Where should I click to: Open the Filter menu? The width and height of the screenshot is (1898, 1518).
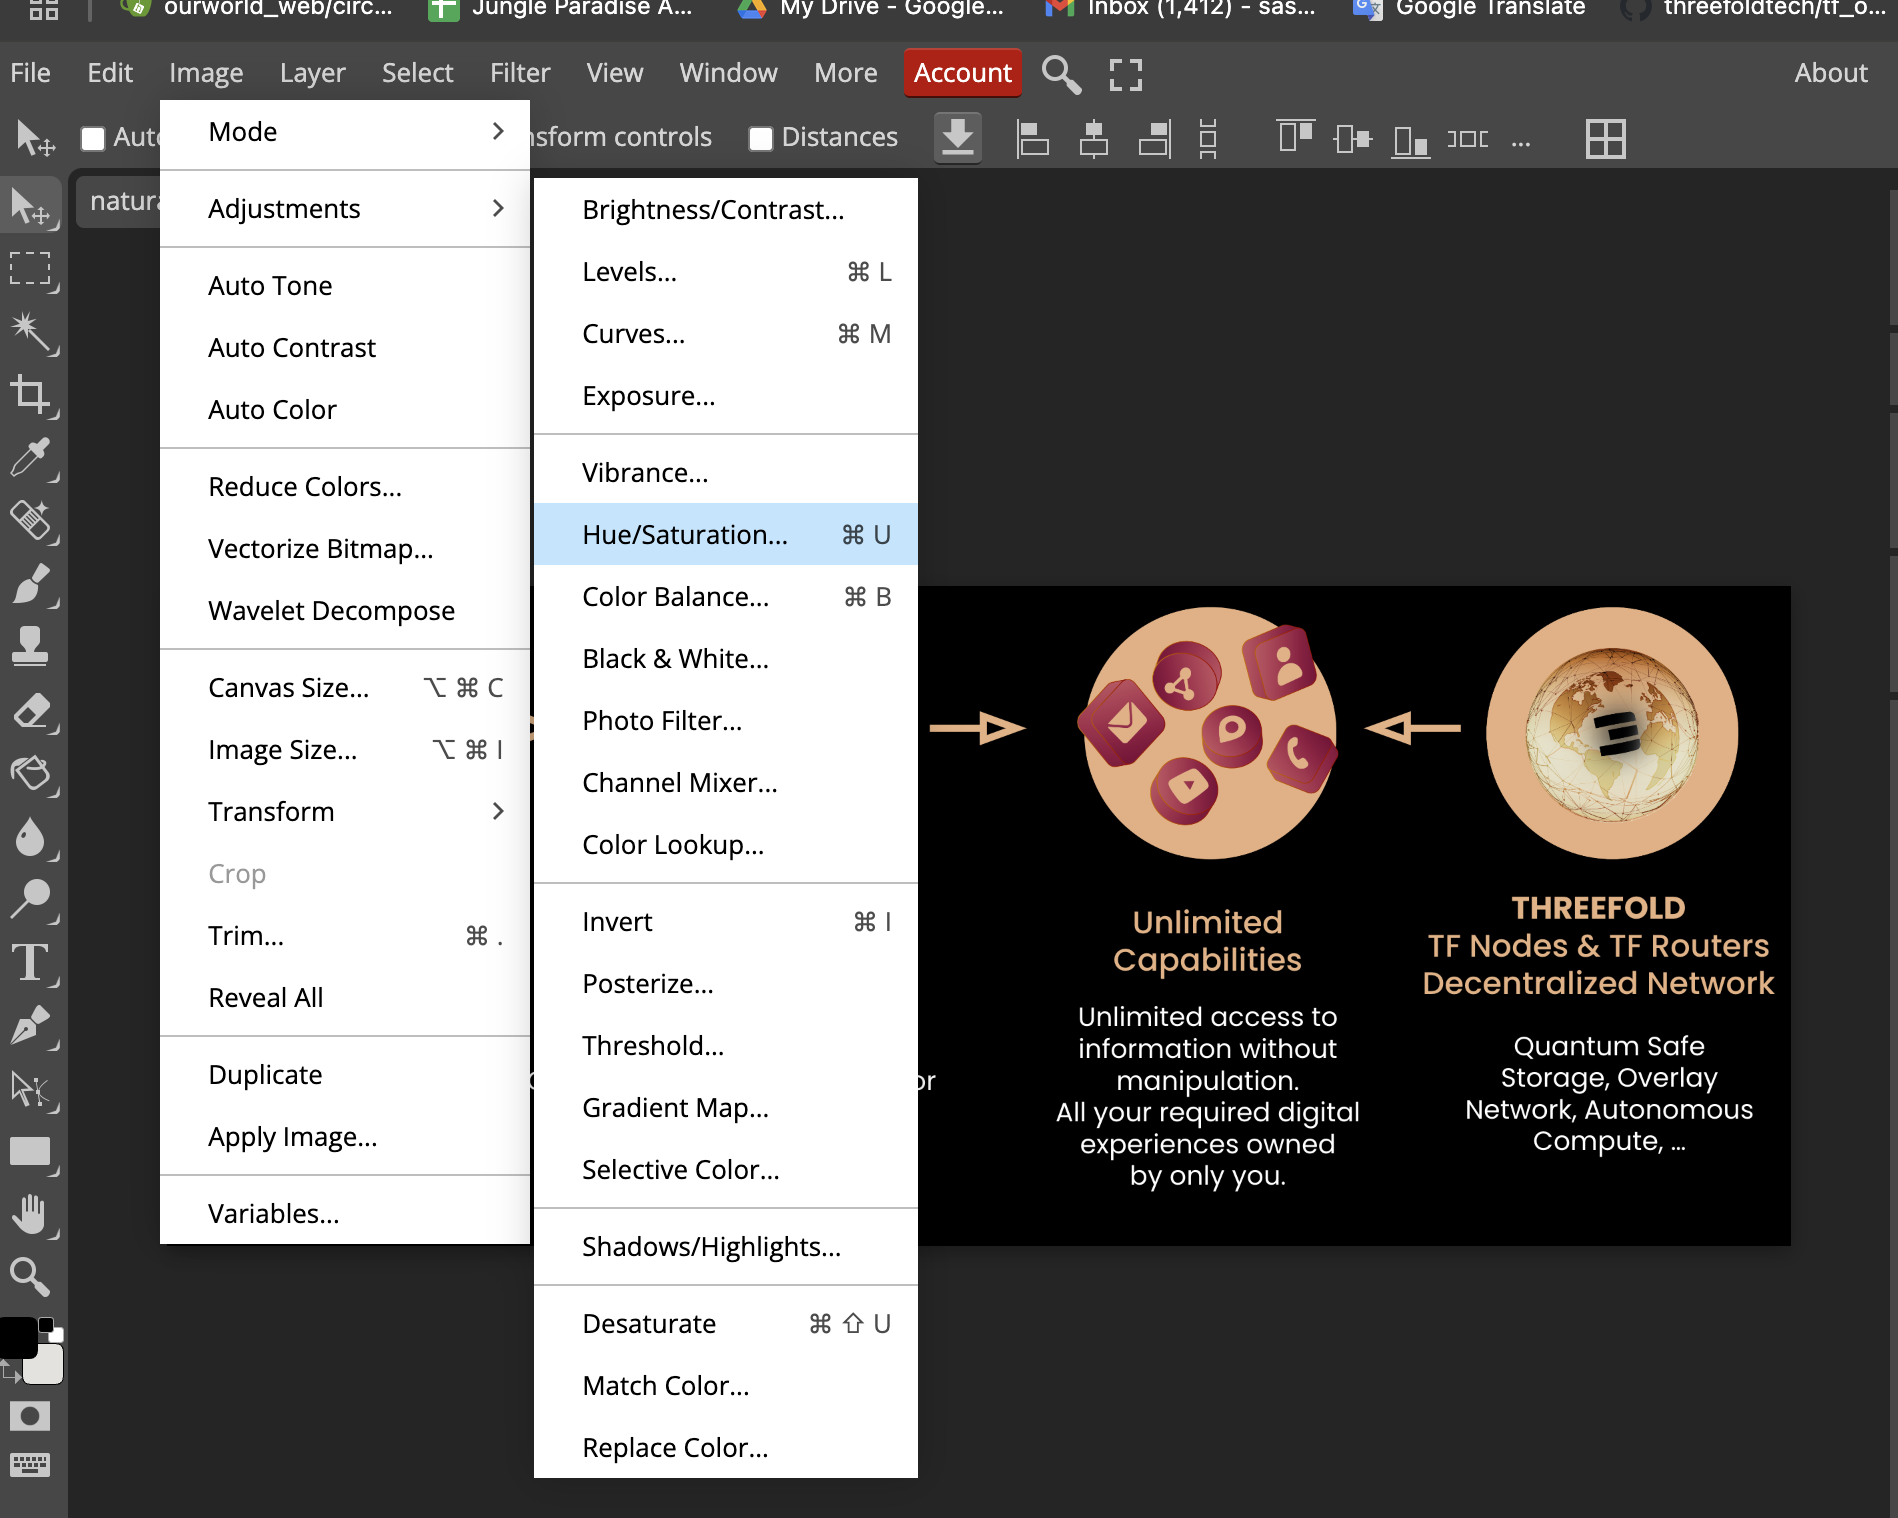(x=519, y=73)
